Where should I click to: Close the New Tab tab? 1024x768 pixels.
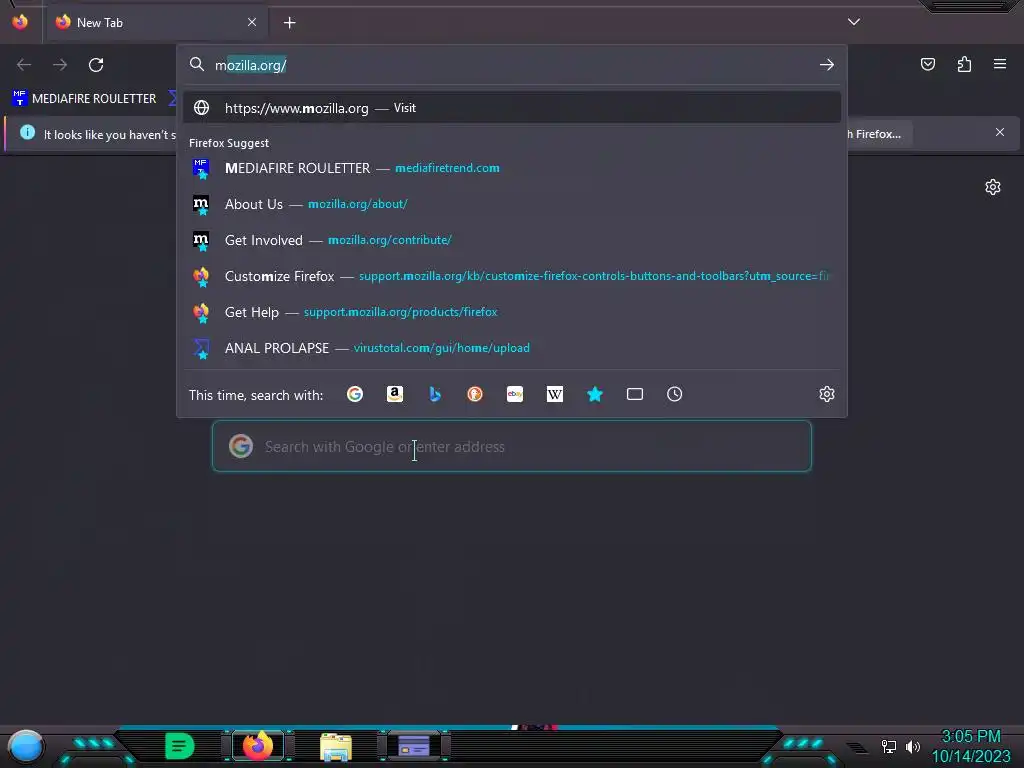[252, 22]
